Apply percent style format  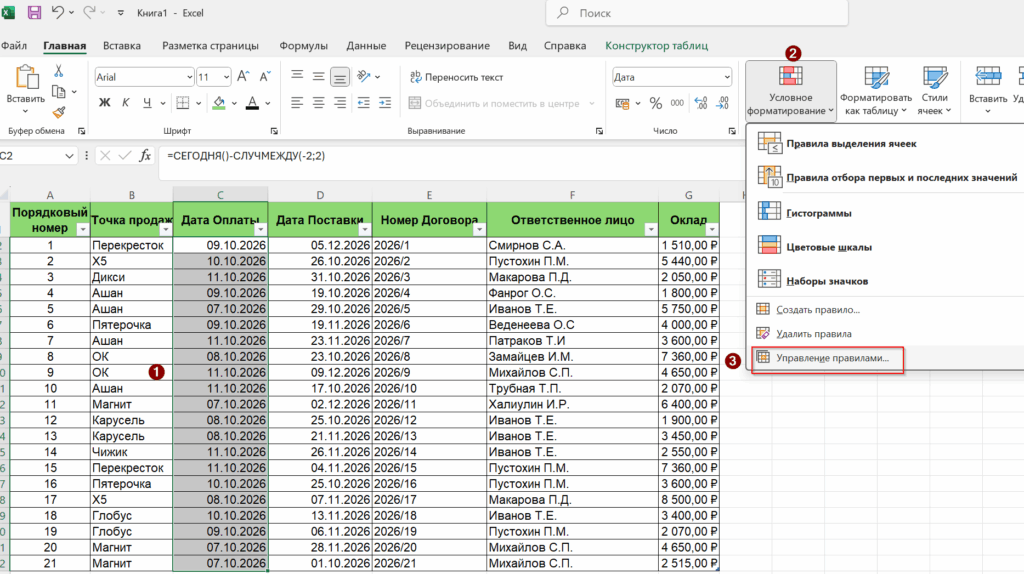click(x=656, y=103)
